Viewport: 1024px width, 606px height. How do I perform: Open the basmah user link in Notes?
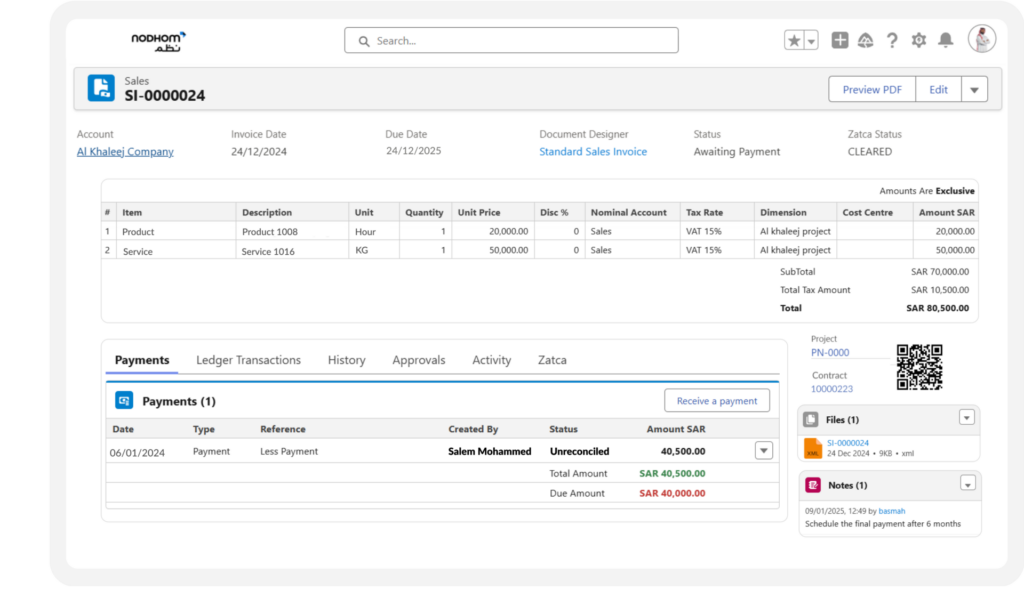click(x=891, y=511)
